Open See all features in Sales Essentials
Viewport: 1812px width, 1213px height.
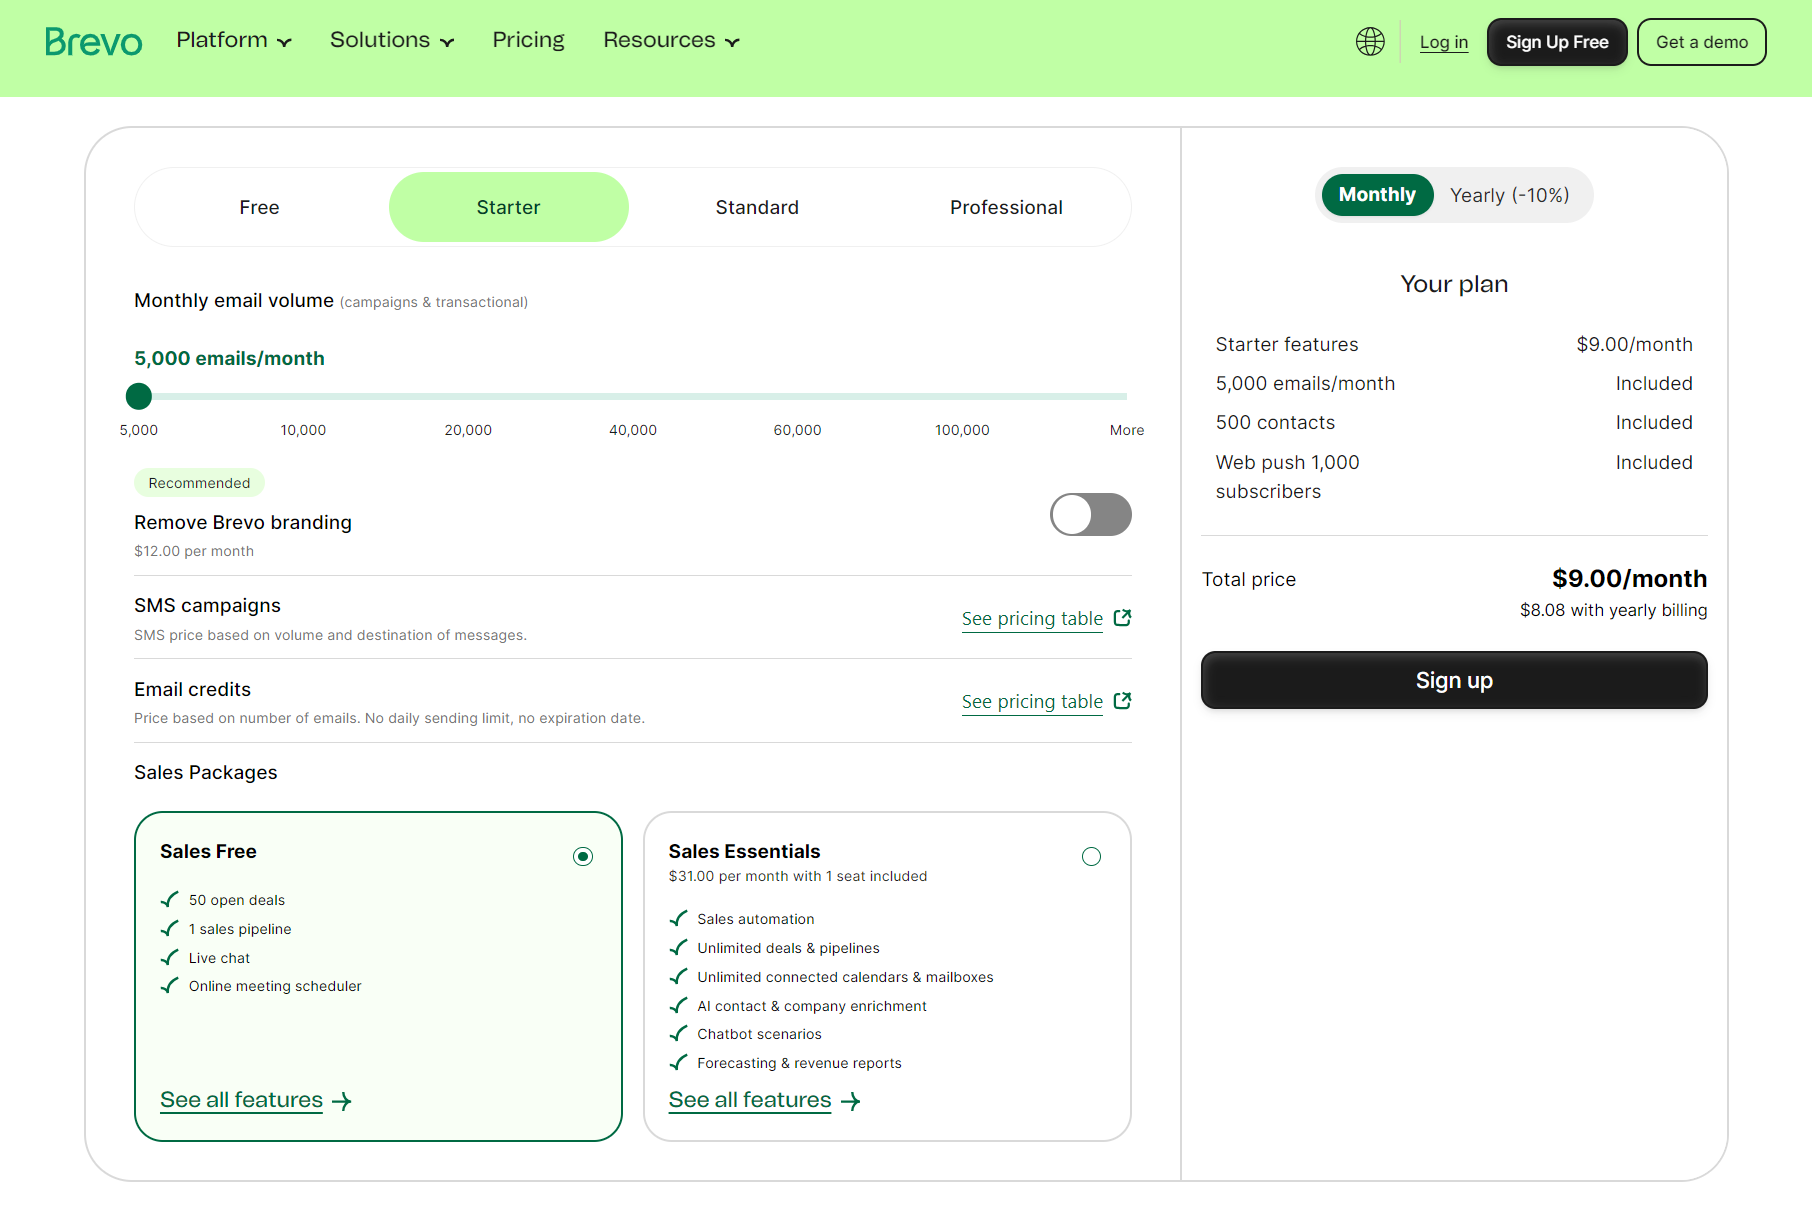coord(750,1100)
